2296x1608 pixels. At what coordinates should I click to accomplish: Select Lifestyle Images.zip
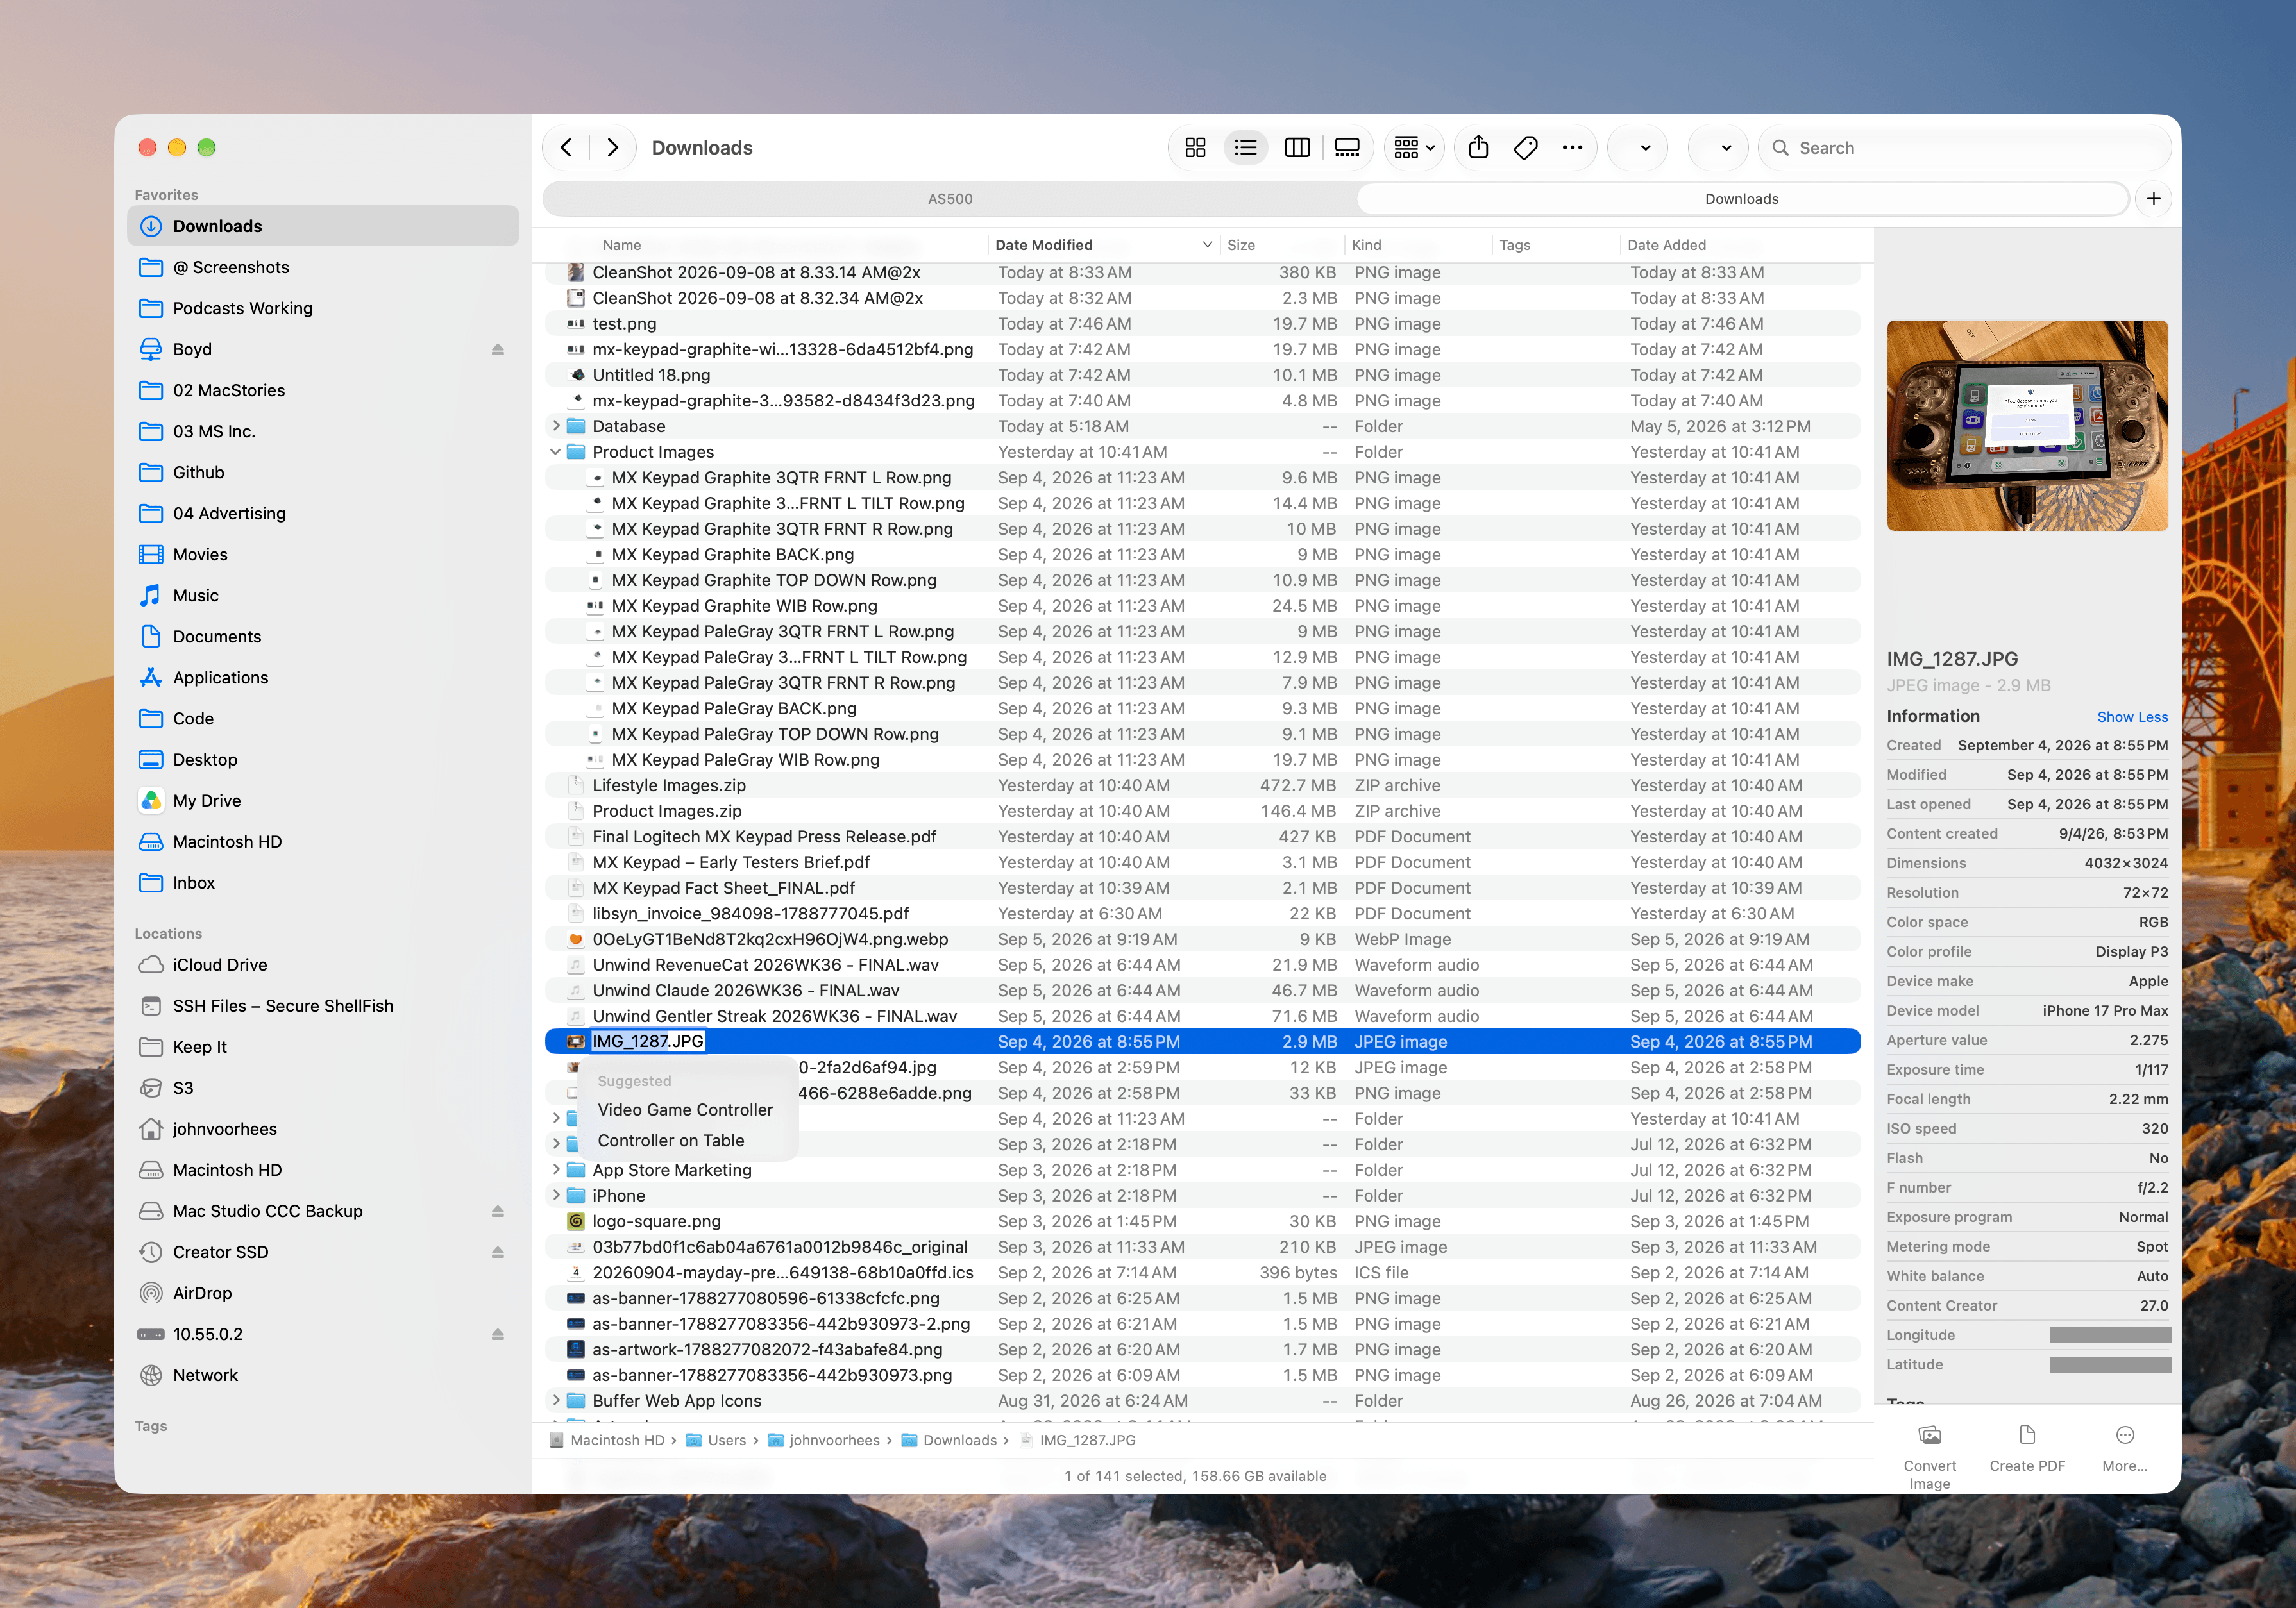coord(1202,786)
